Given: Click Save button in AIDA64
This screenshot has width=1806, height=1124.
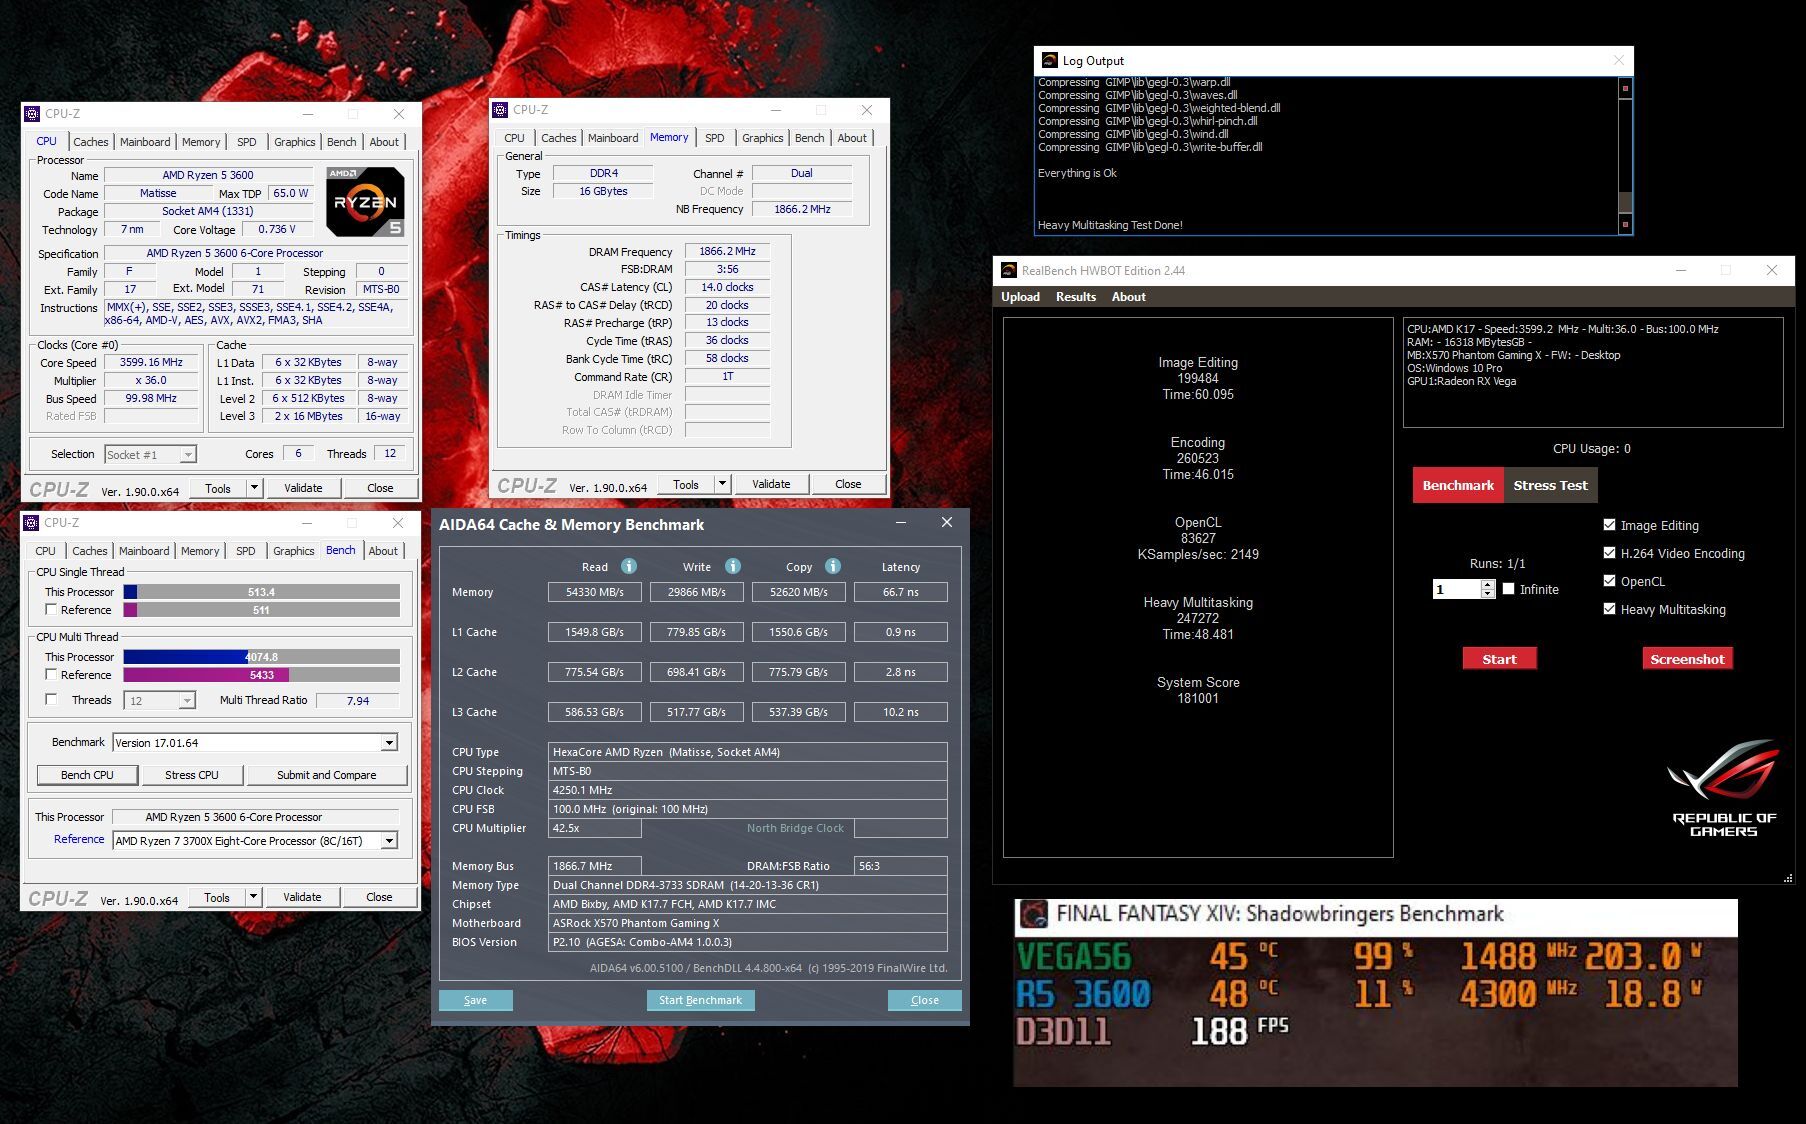Looking at the screenshot, I should [x=476, y=1000].
